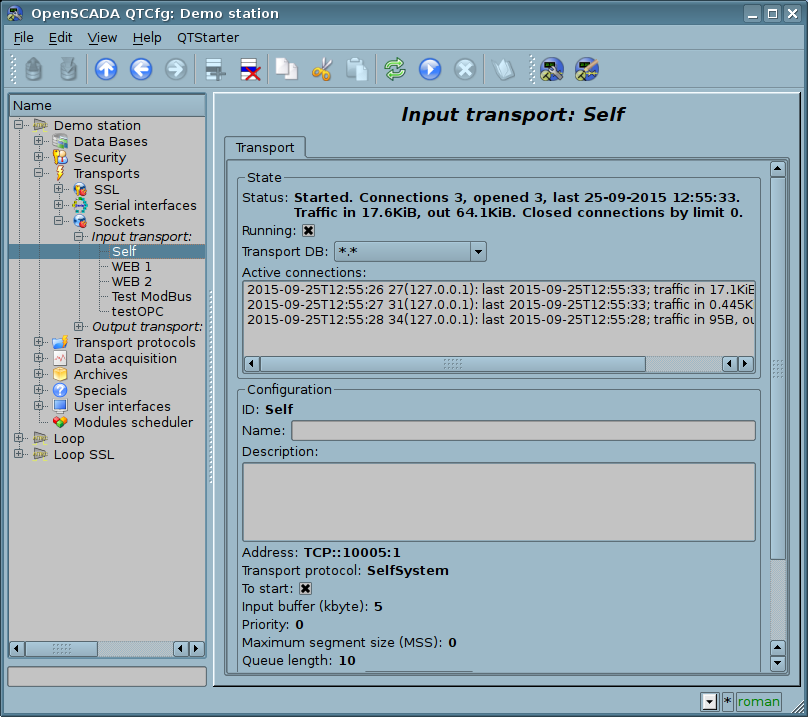Click the Transports lightning icon

click(x=60, y=173)
